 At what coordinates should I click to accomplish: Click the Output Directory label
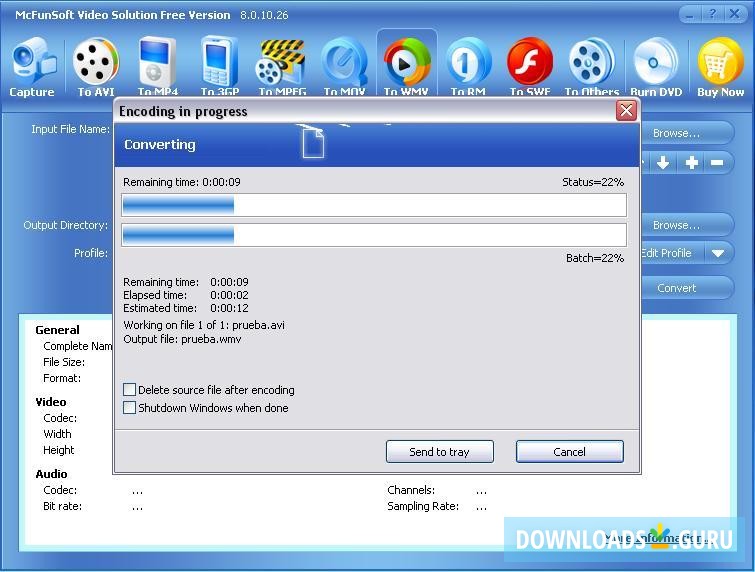[x=65, y=225]
